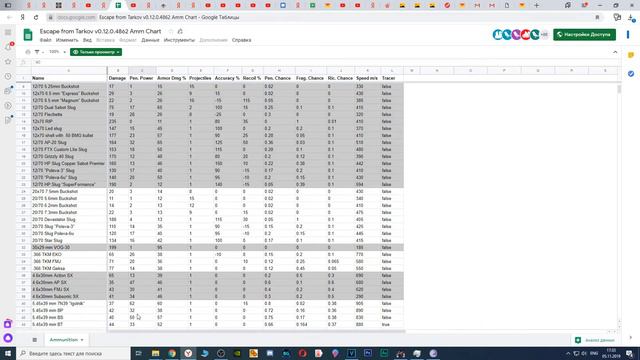Open the zoom 100% dropdown

click(x=57, y=52)
